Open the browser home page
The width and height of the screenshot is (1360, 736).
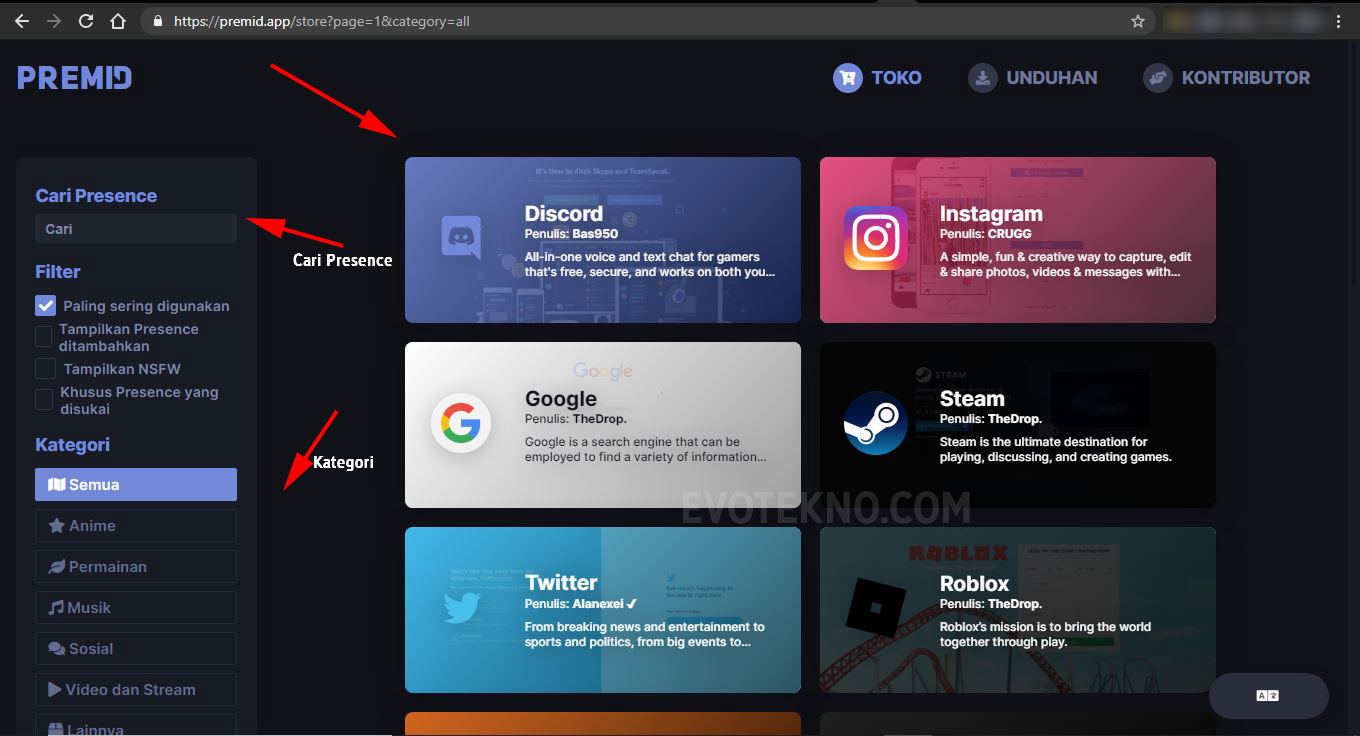[x=118, y=20]
